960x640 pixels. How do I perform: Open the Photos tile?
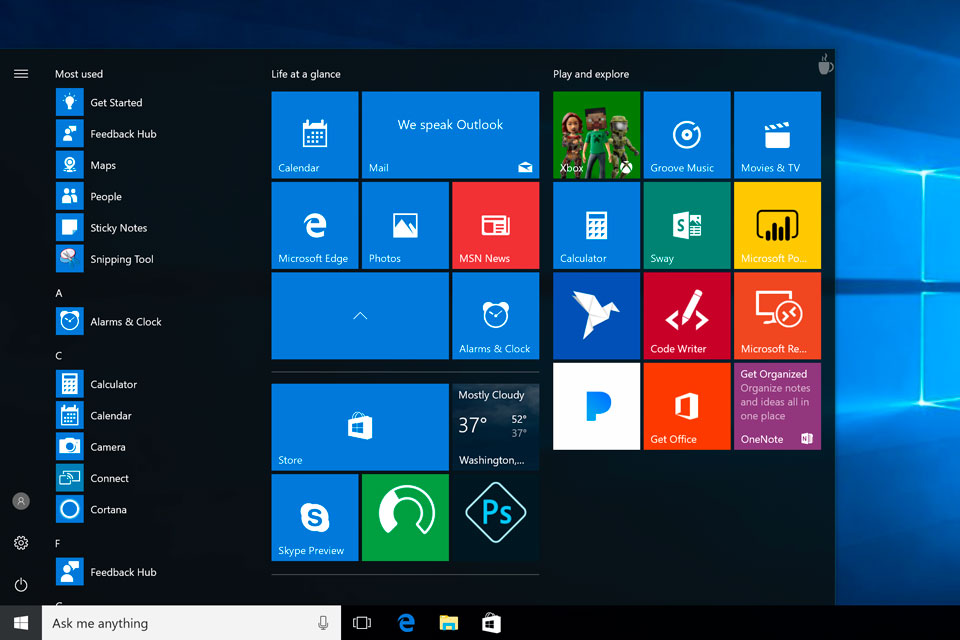coord(405,225)
